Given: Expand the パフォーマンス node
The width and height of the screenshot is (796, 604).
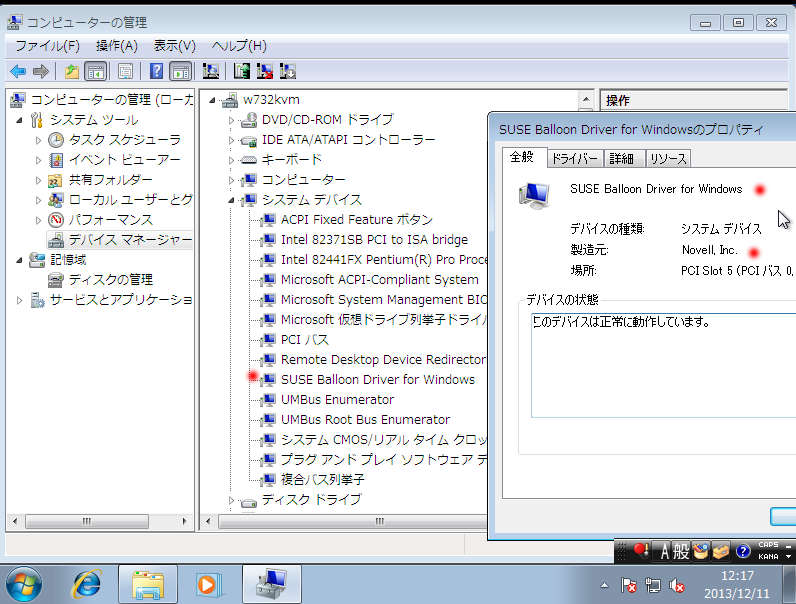Looking at the screenshot, I should pyautogui.click(x=39, y=220).
